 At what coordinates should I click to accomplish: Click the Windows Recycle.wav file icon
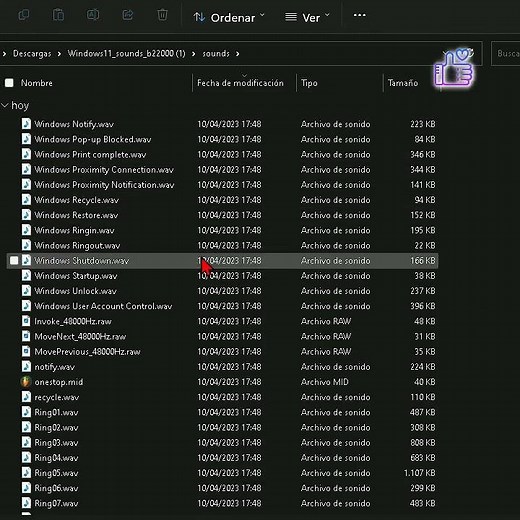coord(26,199)
